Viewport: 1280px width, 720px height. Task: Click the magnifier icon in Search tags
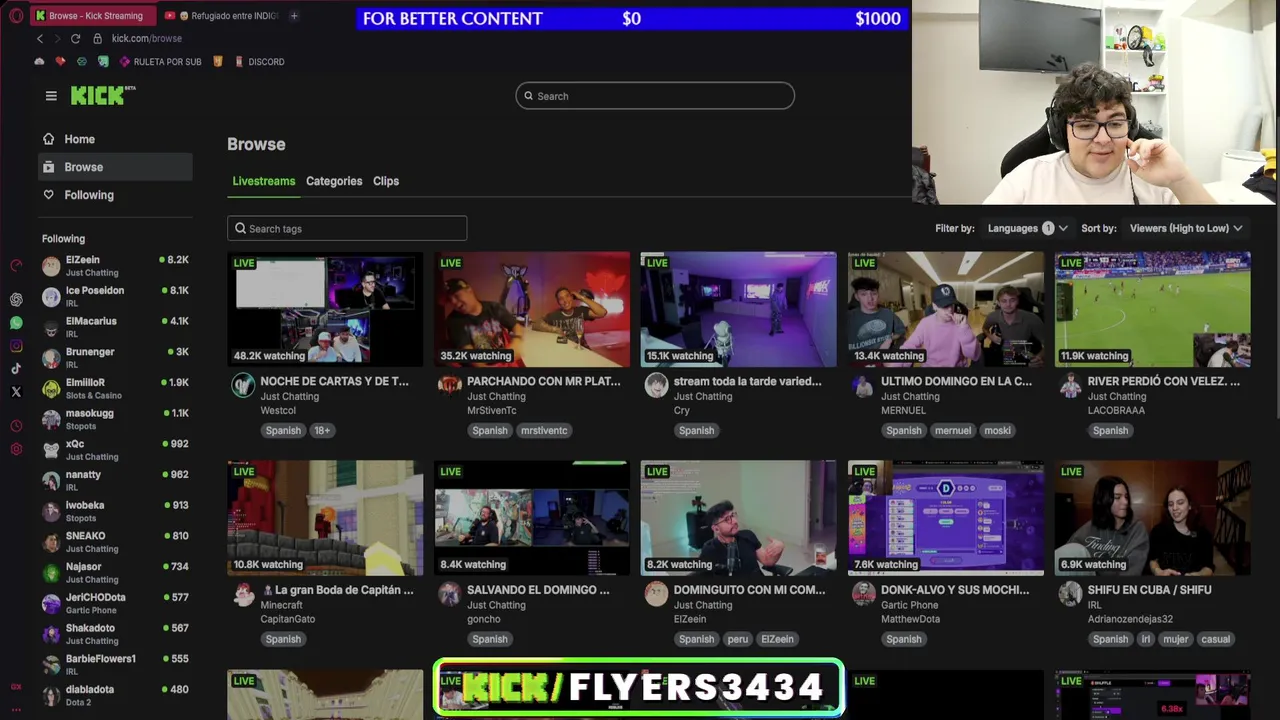pyautogui.click(x=240, y=229)
